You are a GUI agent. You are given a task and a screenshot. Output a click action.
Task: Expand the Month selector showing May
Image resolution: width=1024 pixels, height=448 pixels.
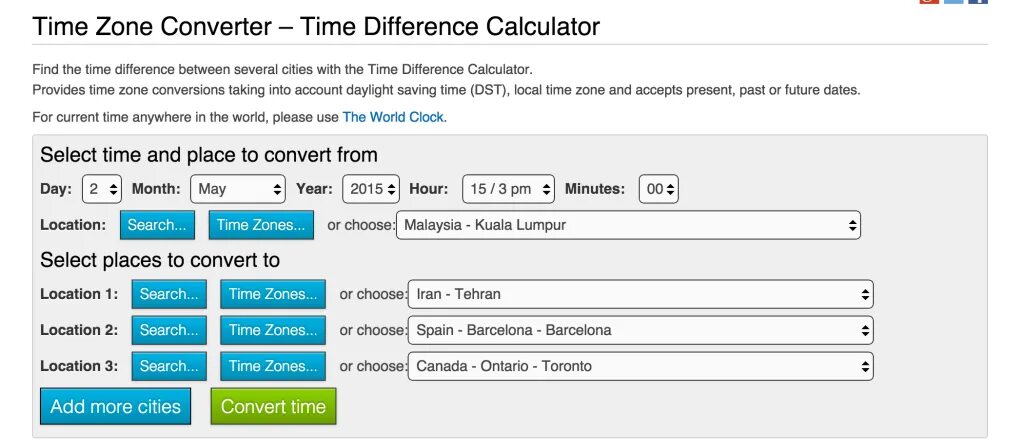(x=238, y=189)
